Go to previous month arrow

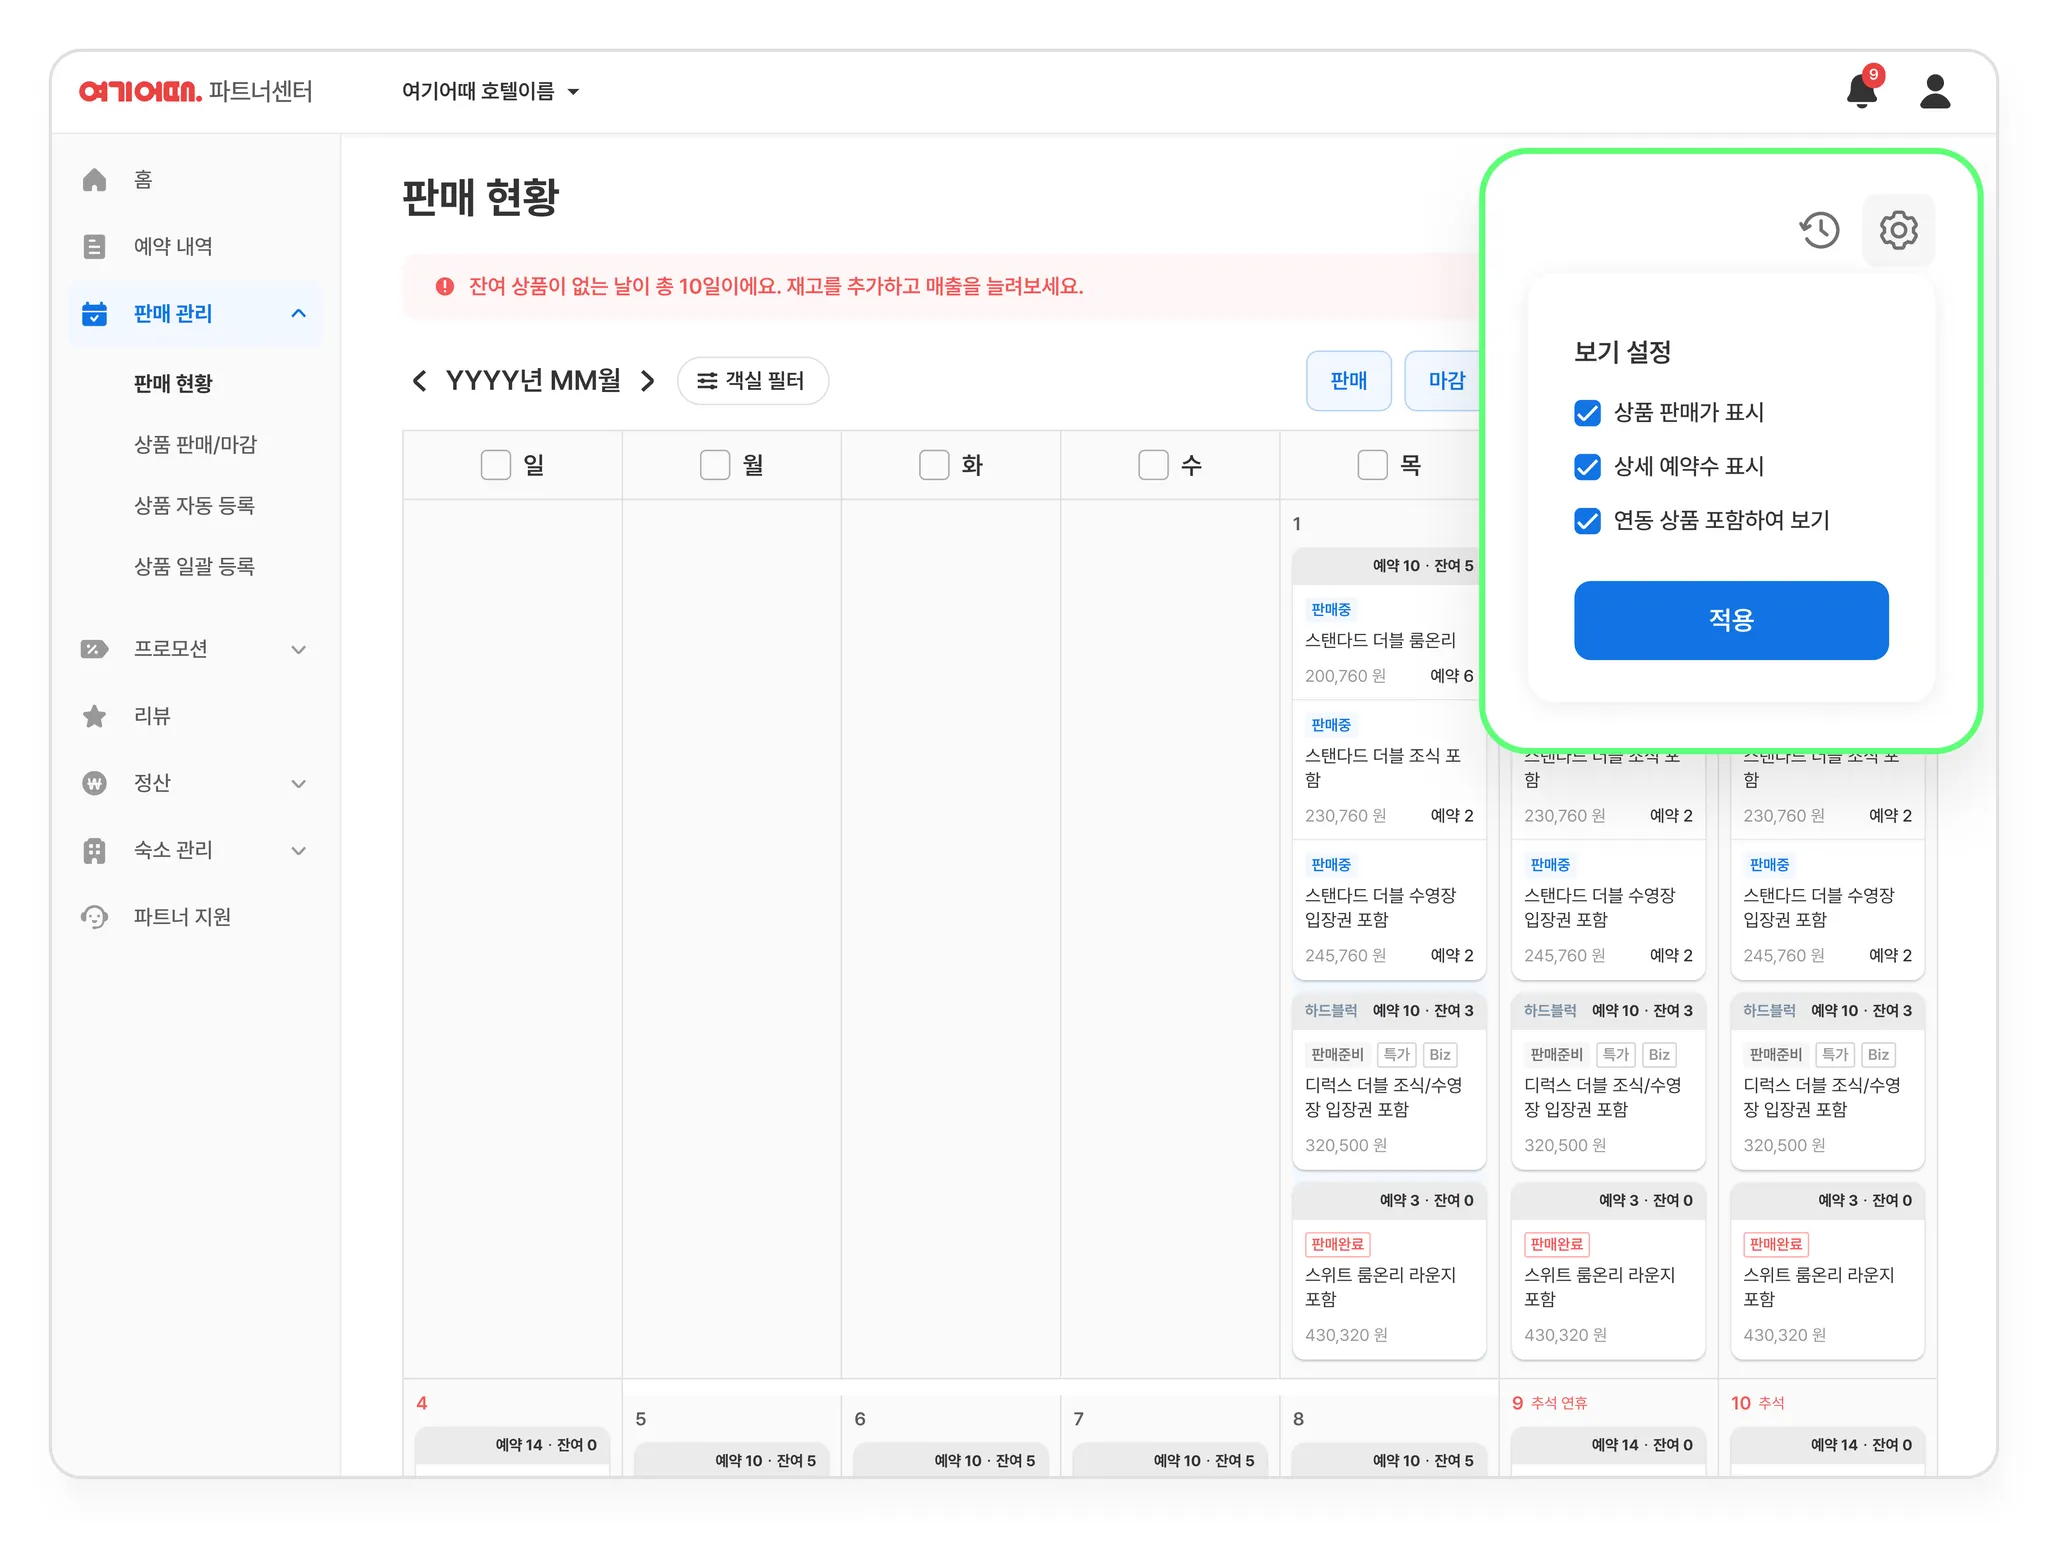[420, 381]
